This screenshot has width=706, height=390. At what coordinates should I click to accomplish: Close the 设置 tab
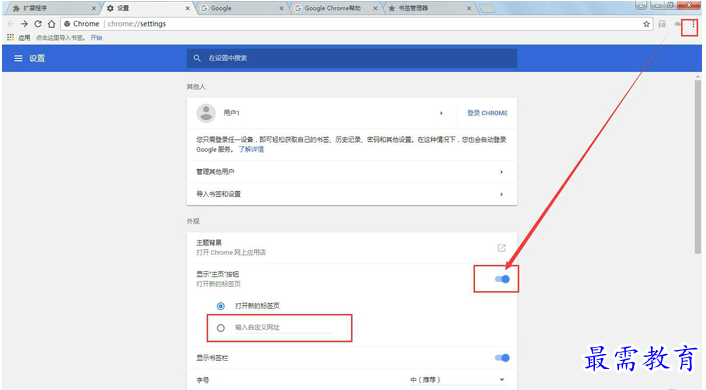point(188,8)
